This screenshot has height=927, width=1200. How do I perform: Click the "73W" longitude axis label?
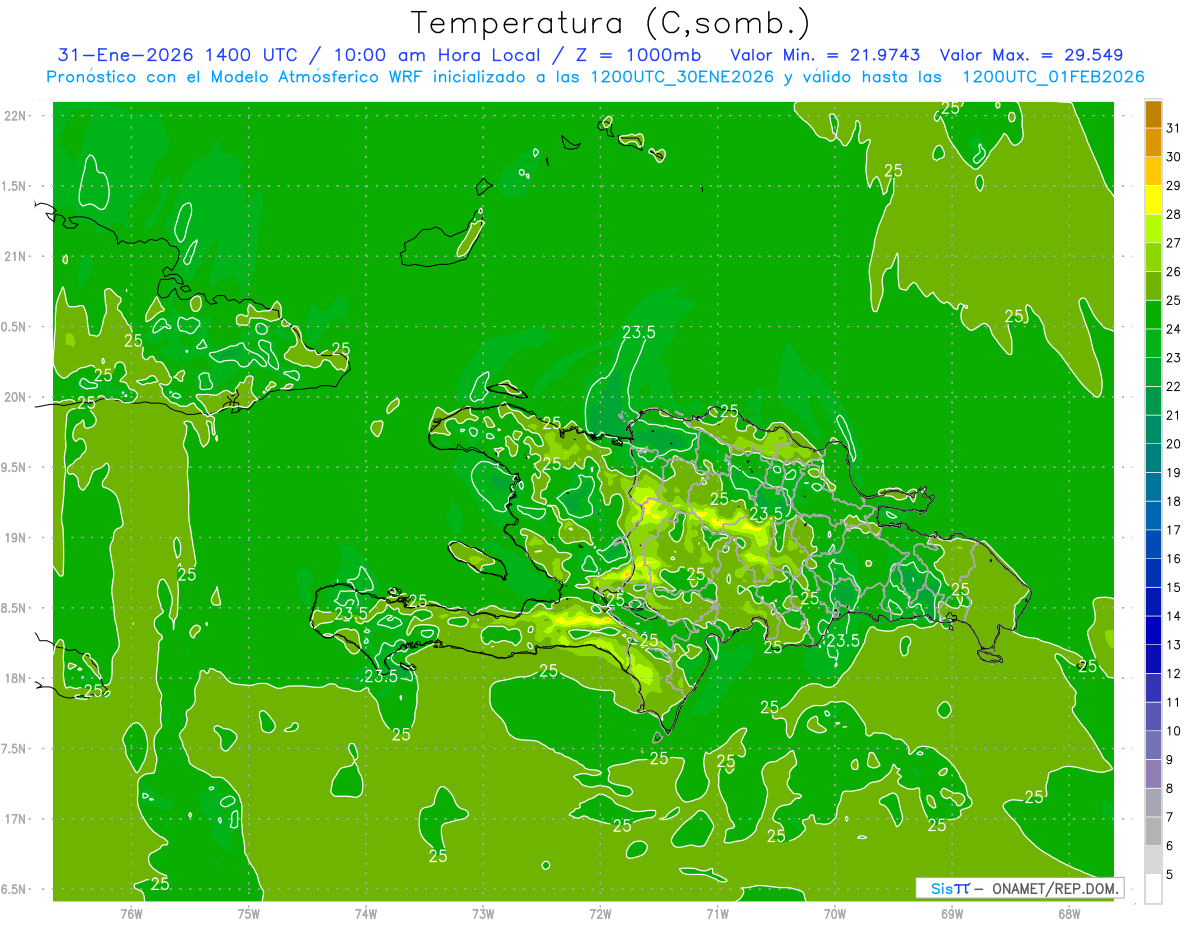tap(483, 914)
